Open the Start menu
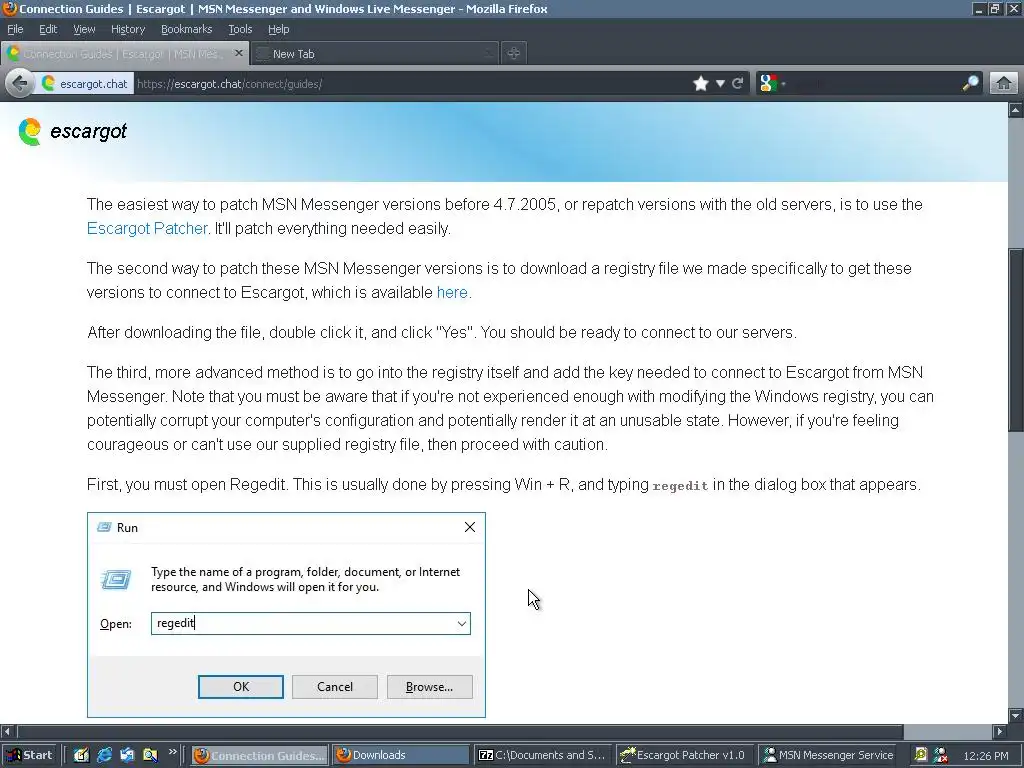The height and width of the screenshot is (768, 1024). pos(30,755)
